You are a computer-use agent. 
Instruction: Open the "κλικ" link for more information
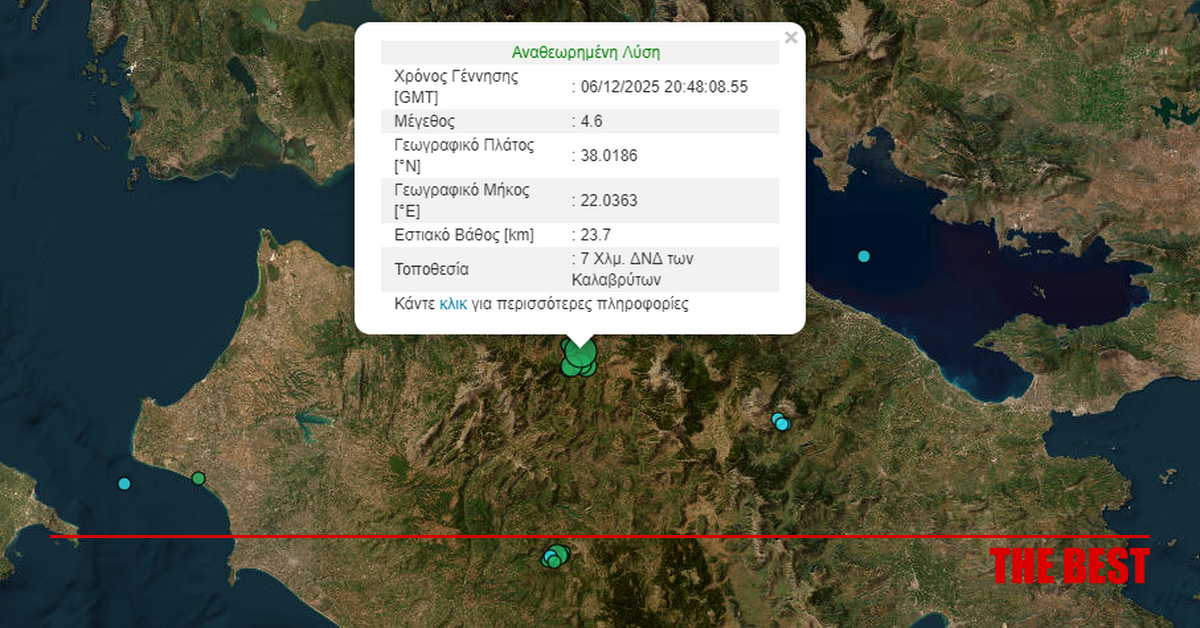pyautogui.click(x=453, y=304)
